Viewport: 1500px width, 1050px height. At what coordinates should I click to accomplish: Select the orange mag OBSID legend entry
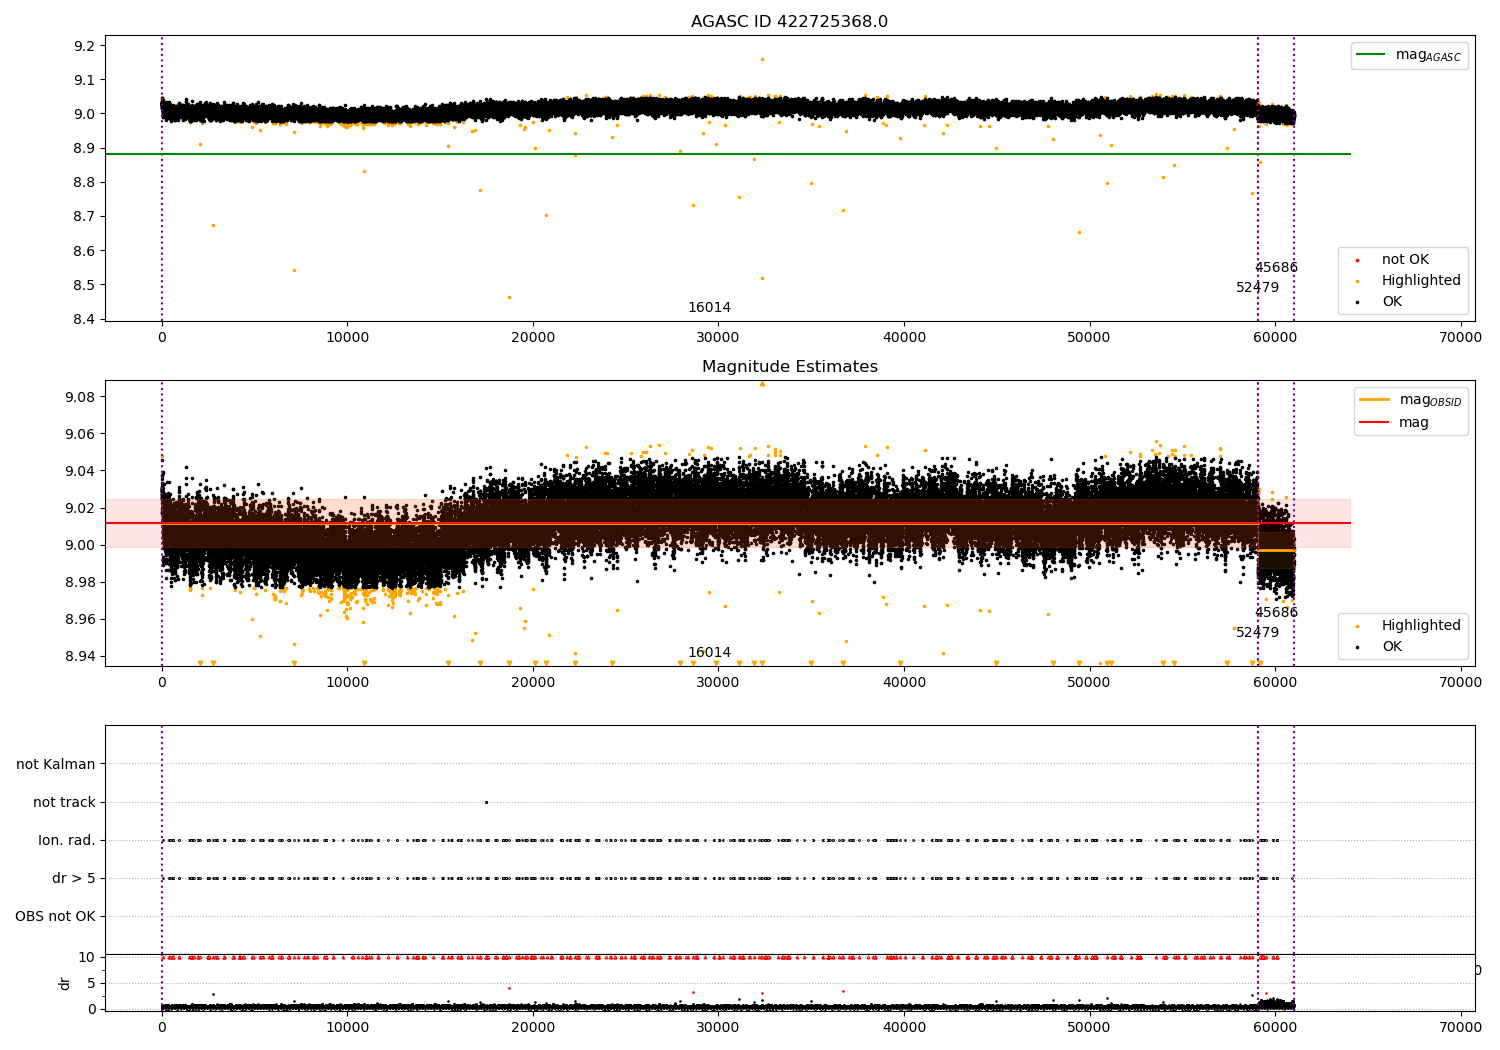[x=1411, y=400]
